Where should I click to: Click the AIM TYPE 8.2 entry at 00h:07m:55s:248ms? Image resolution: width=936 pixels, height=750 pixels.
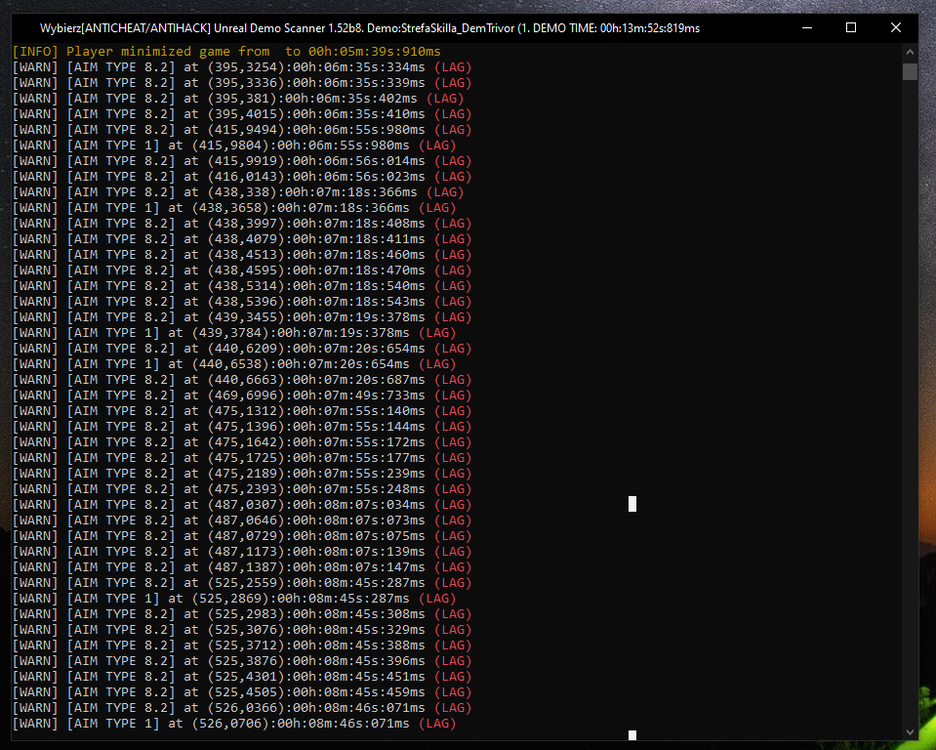pos(242,489)
